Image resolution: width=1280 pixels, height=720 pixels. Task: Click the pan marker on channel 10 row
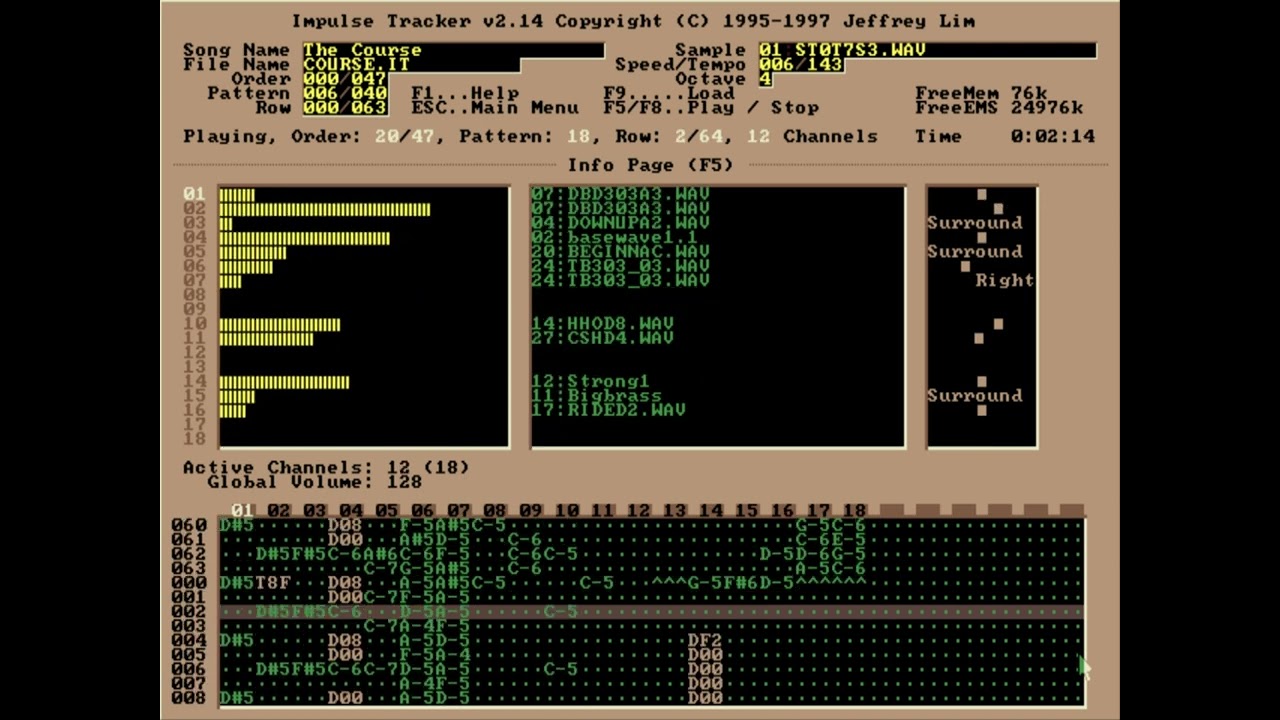click(x=998, y=324)
